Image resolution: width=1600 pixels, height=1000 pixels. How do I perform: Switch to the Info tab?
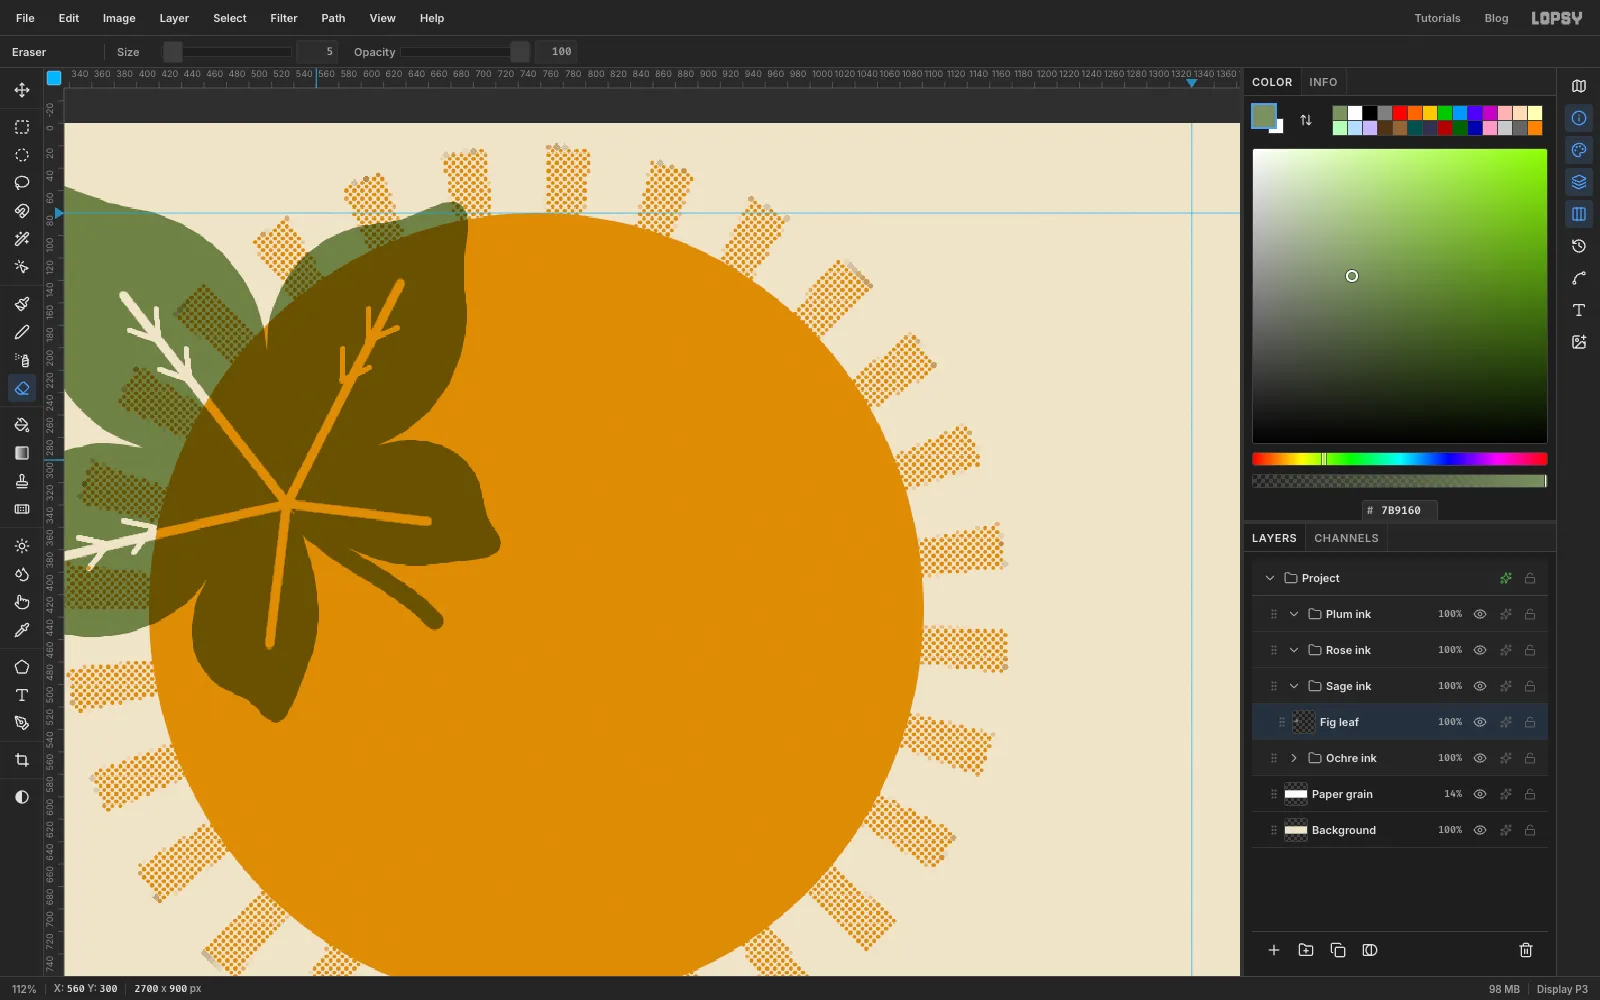click(x=1323, y=82)
